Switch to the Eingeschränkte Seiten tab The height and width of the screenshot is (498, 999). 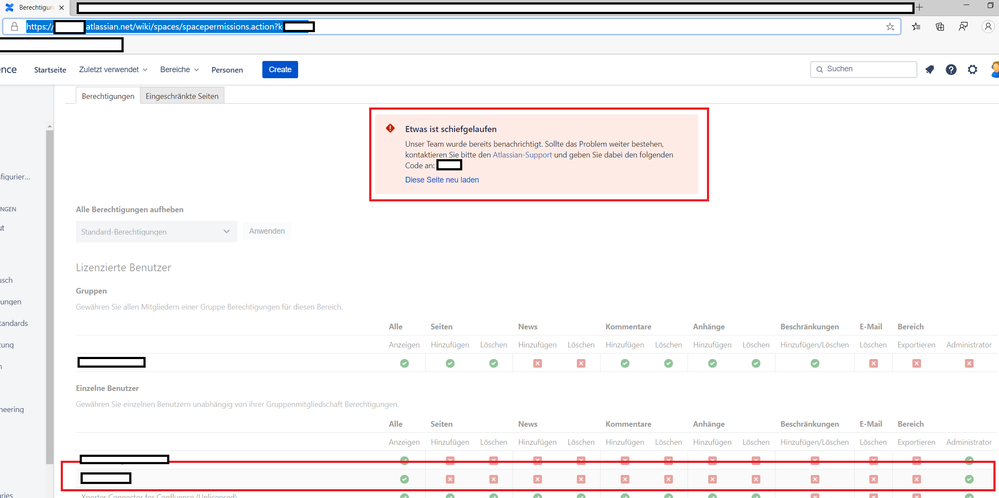click(x=182, y=96)
